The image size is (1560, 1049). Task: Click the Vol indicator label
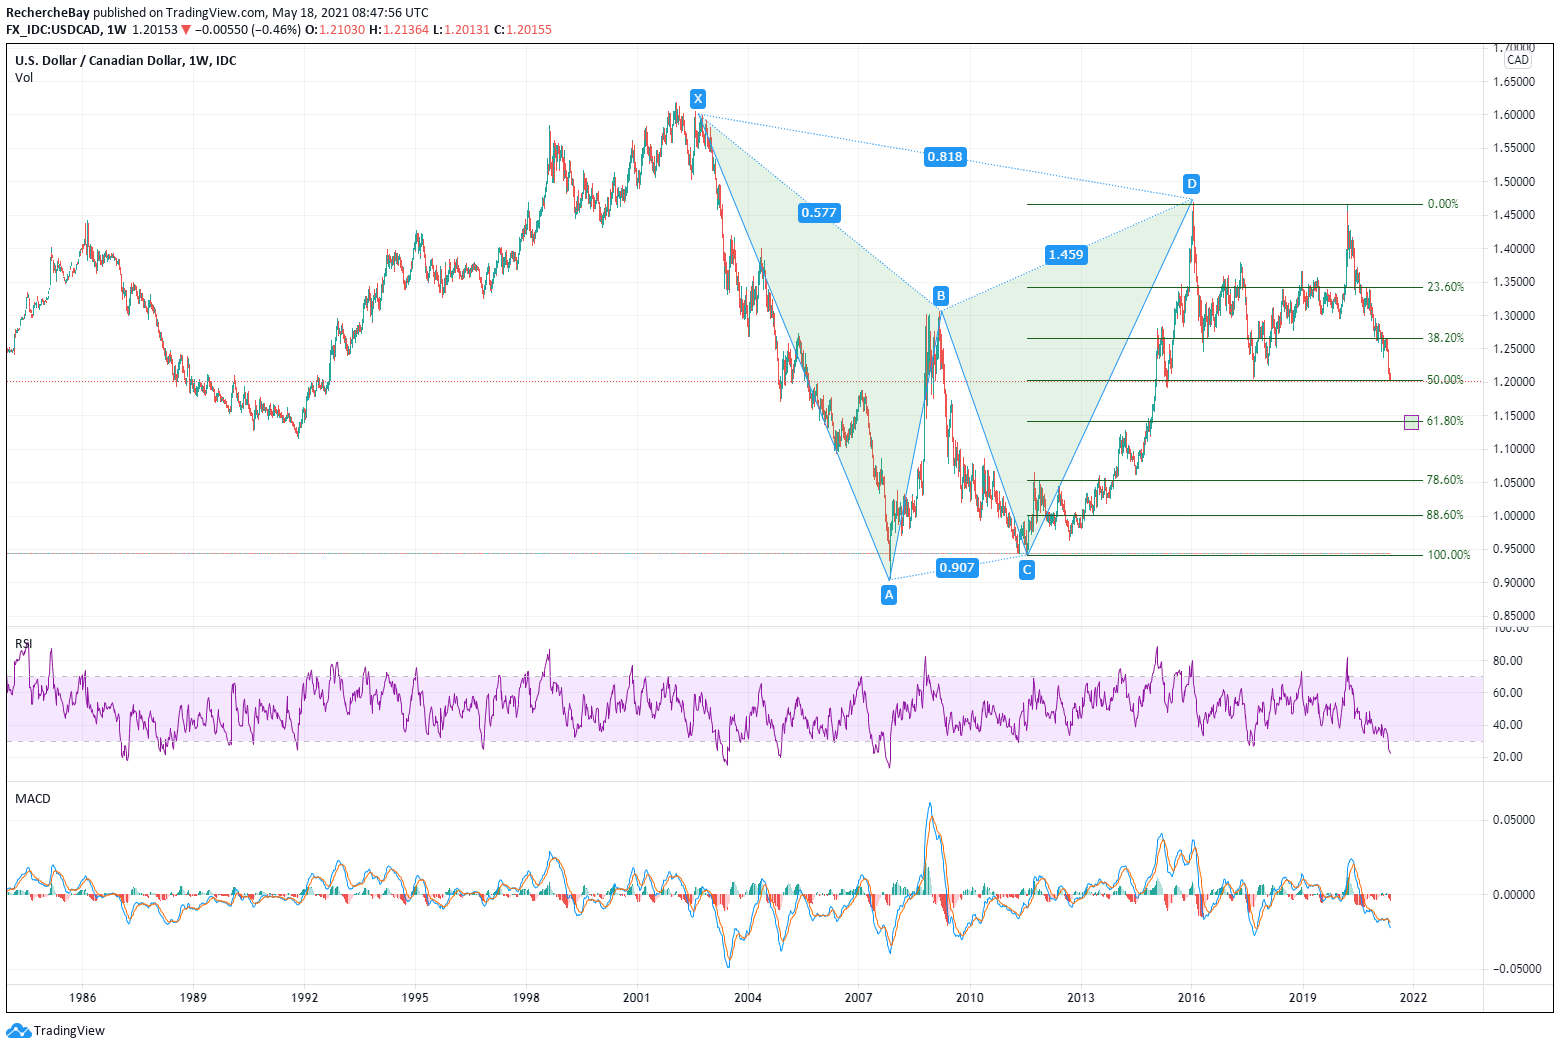24,78
